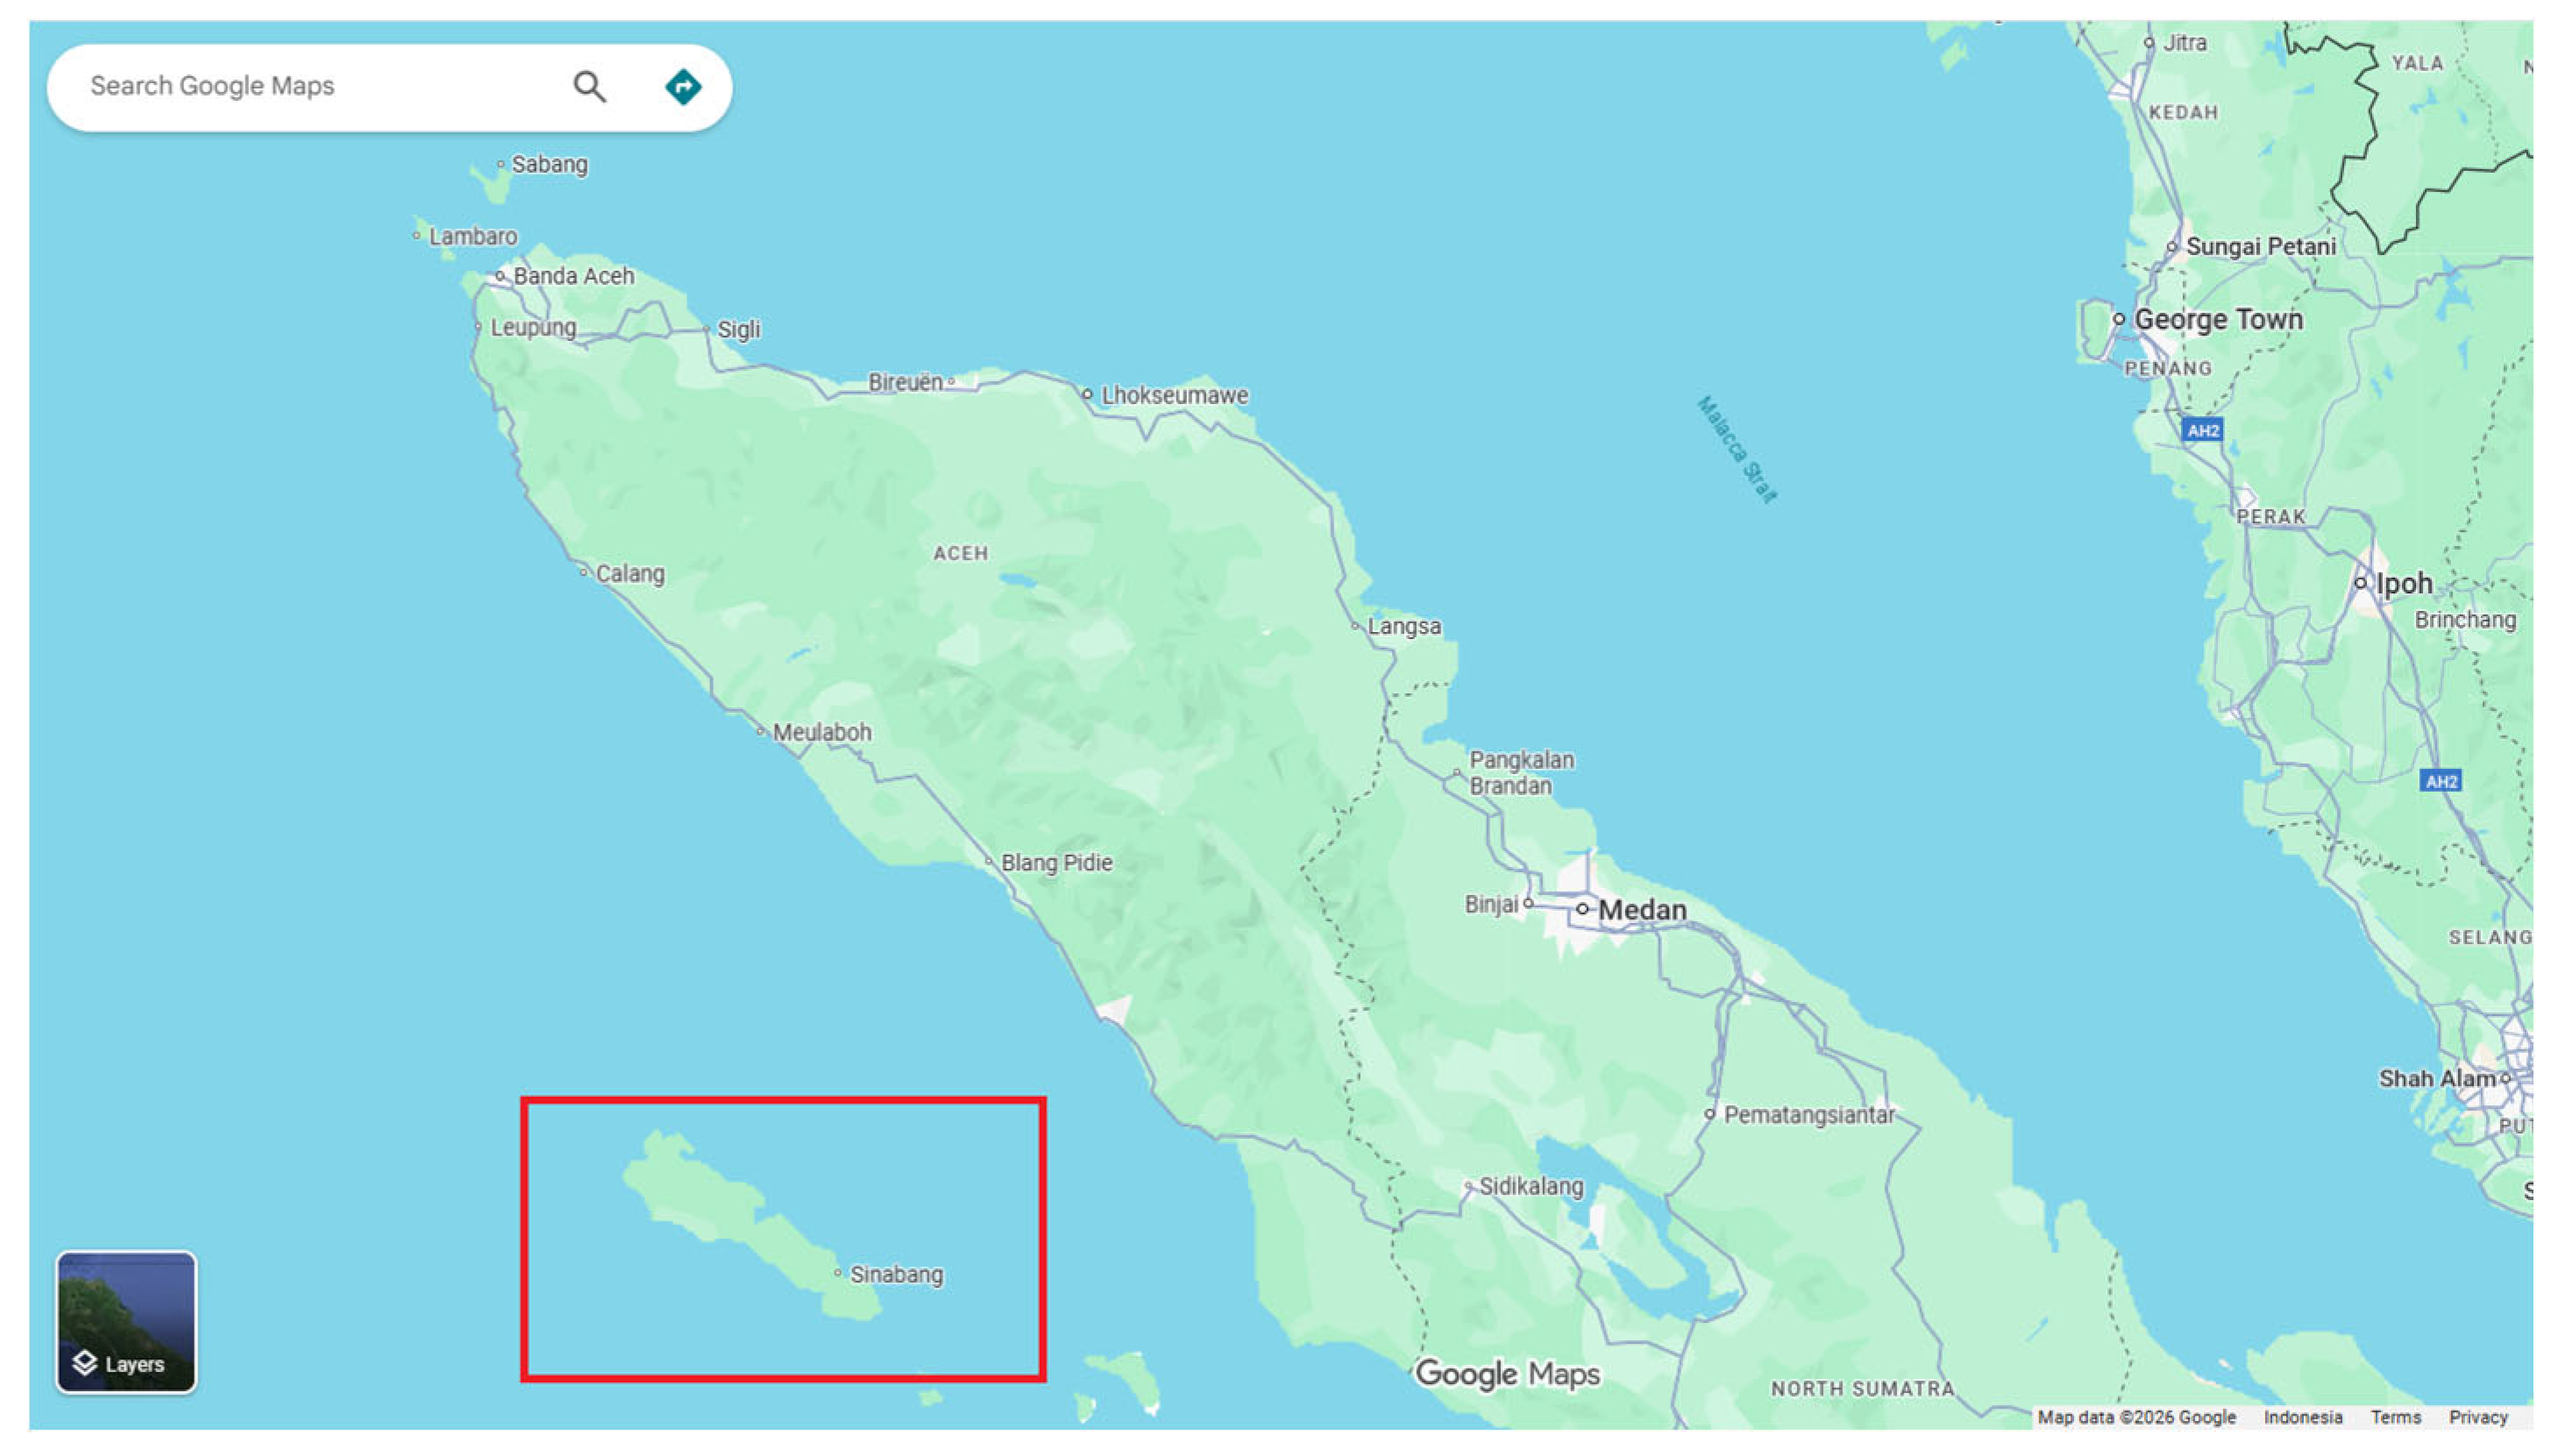Select the Medan city label
2558x1456 pixels.
(x=1641, y=910)
